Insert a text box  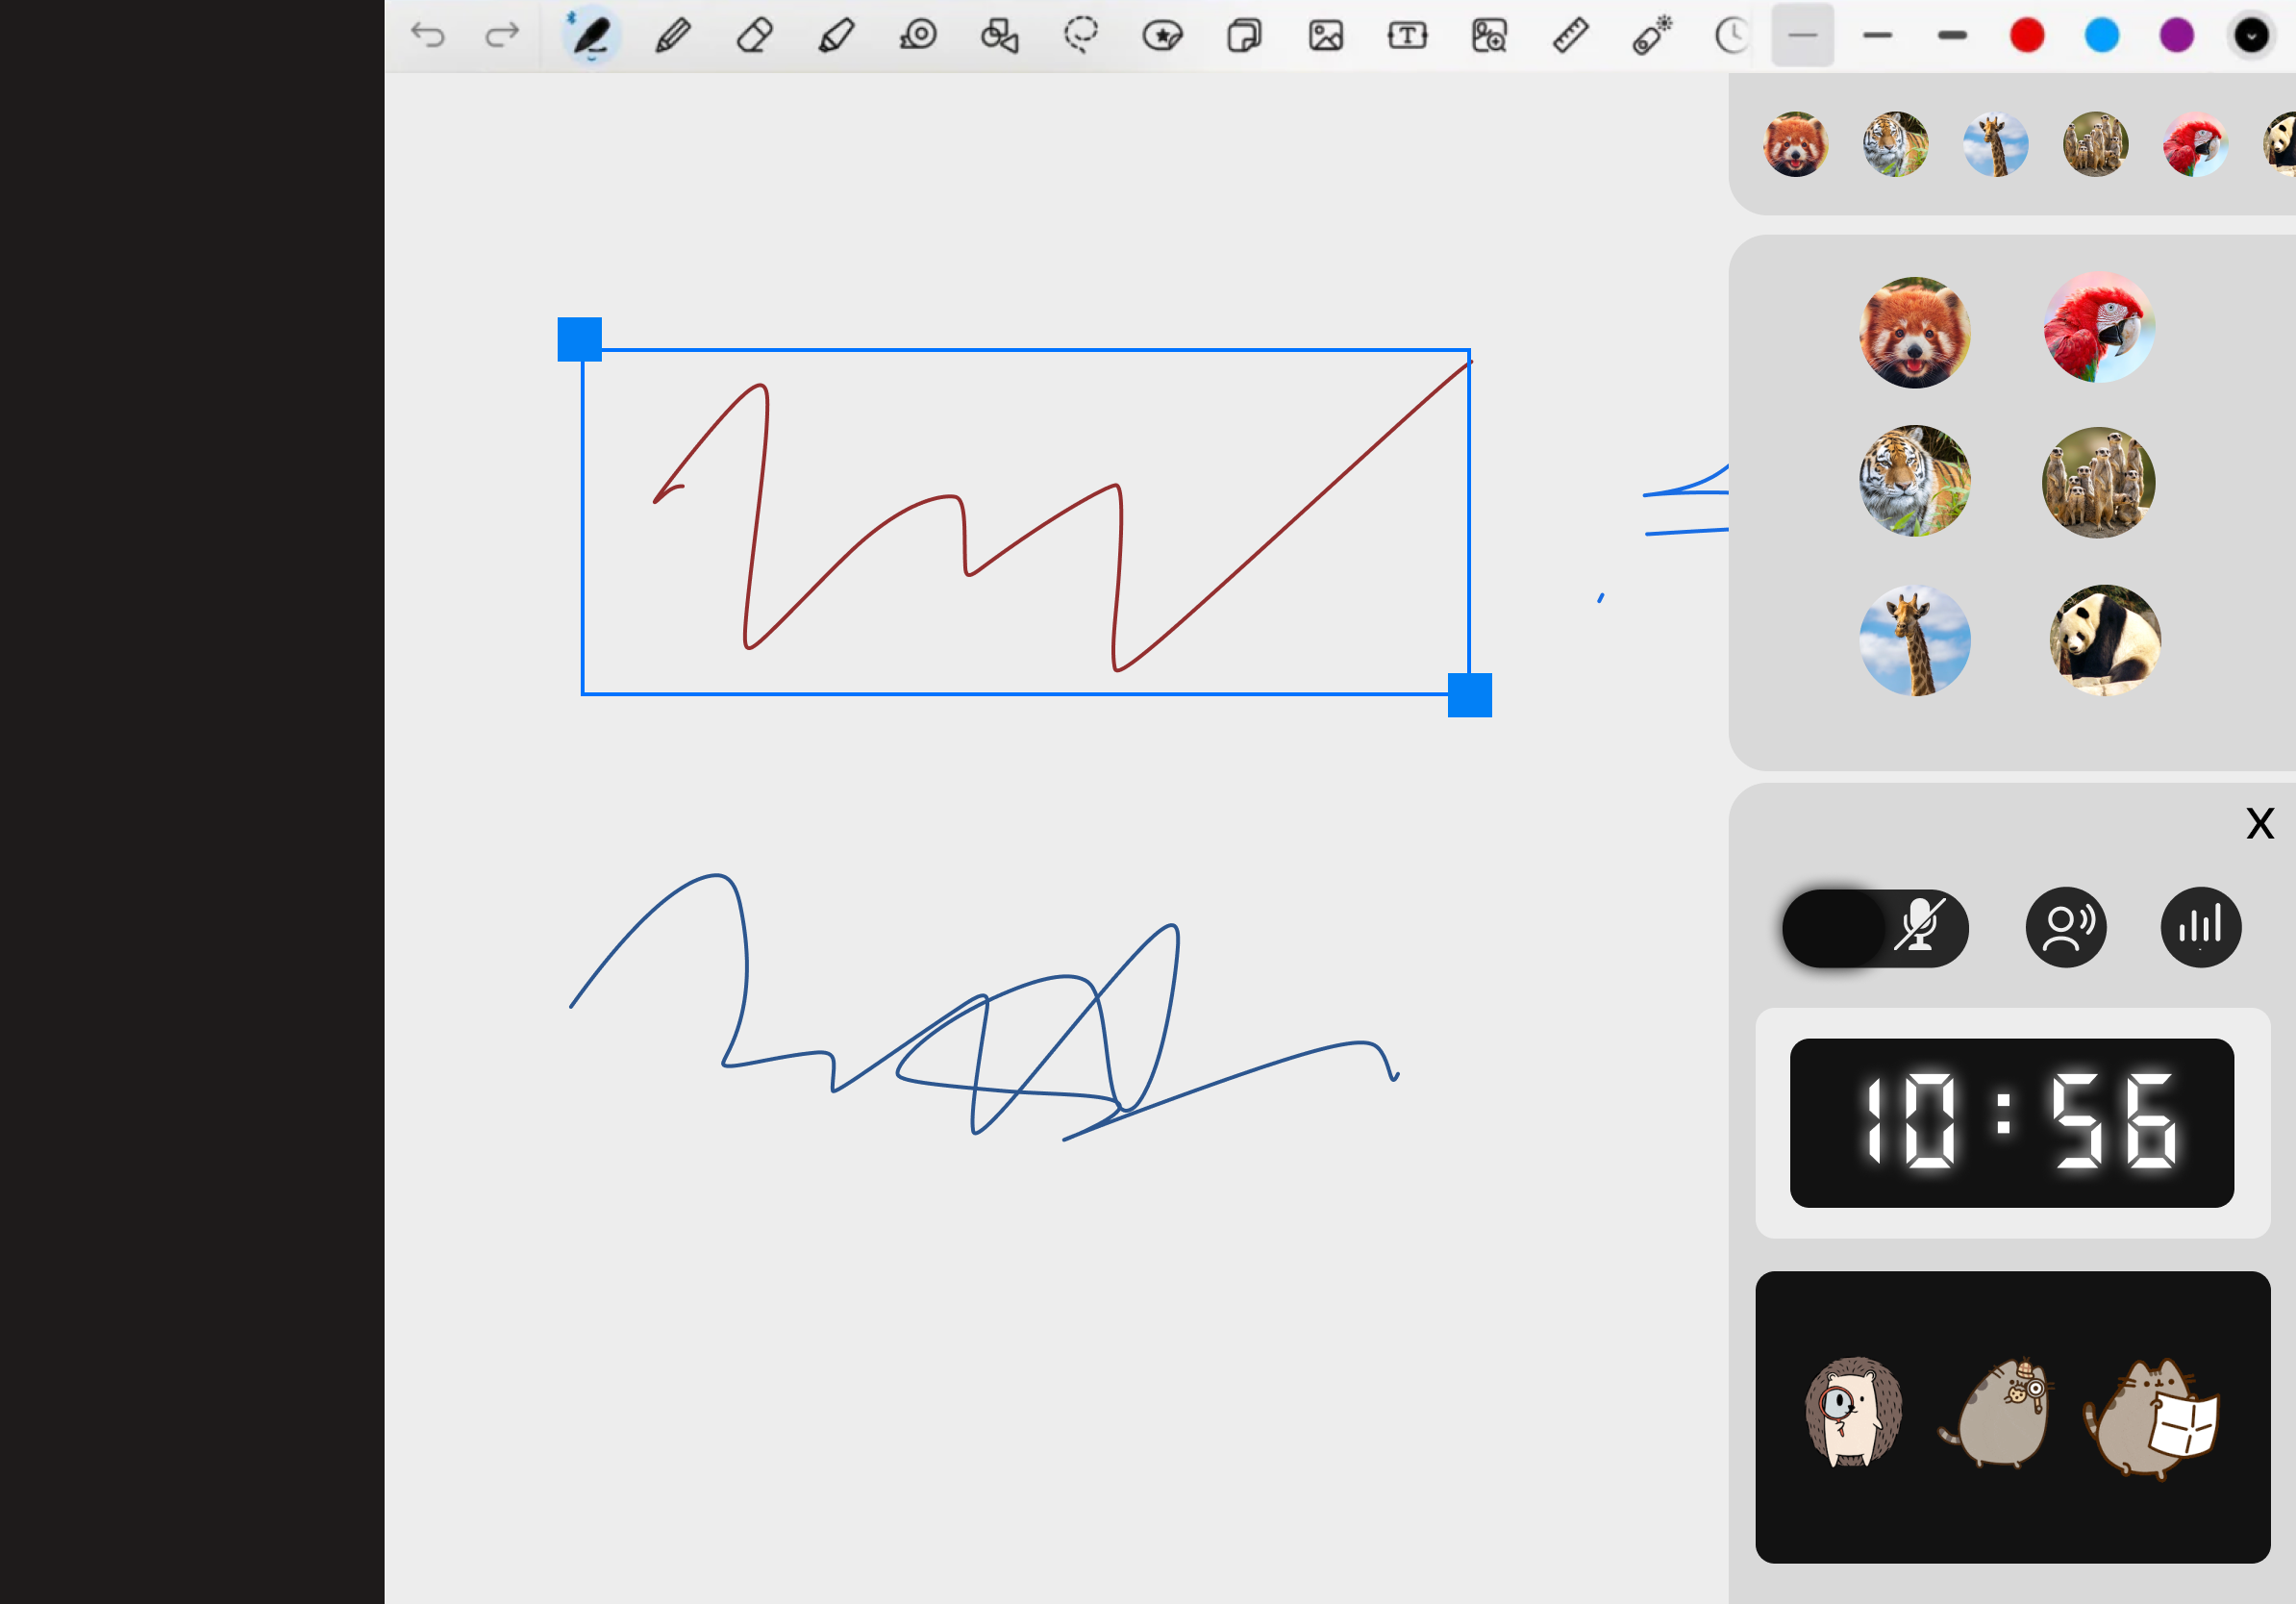[1407, 36]
